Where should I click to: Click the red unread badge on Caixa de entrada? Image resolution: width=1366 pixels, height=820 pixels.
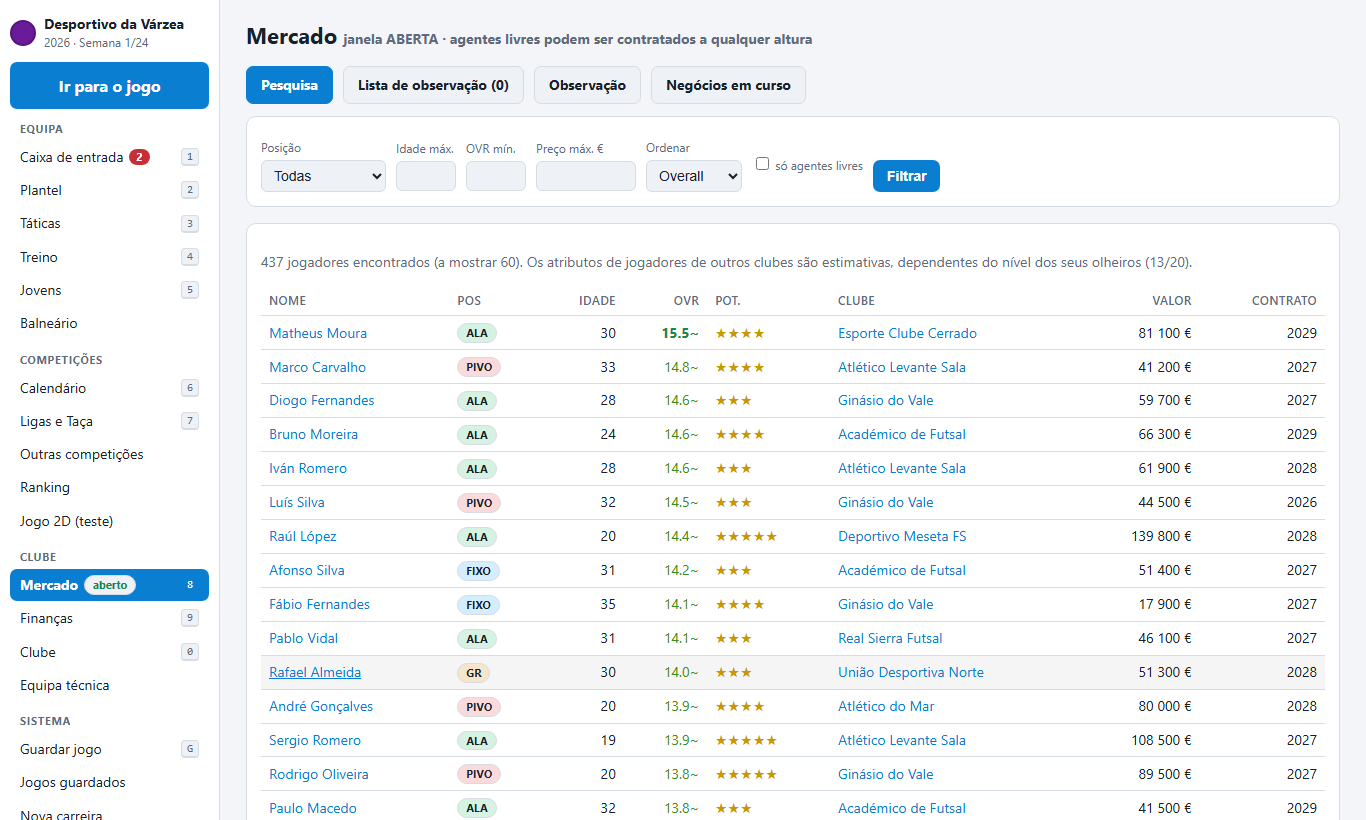tap(139, 157)
